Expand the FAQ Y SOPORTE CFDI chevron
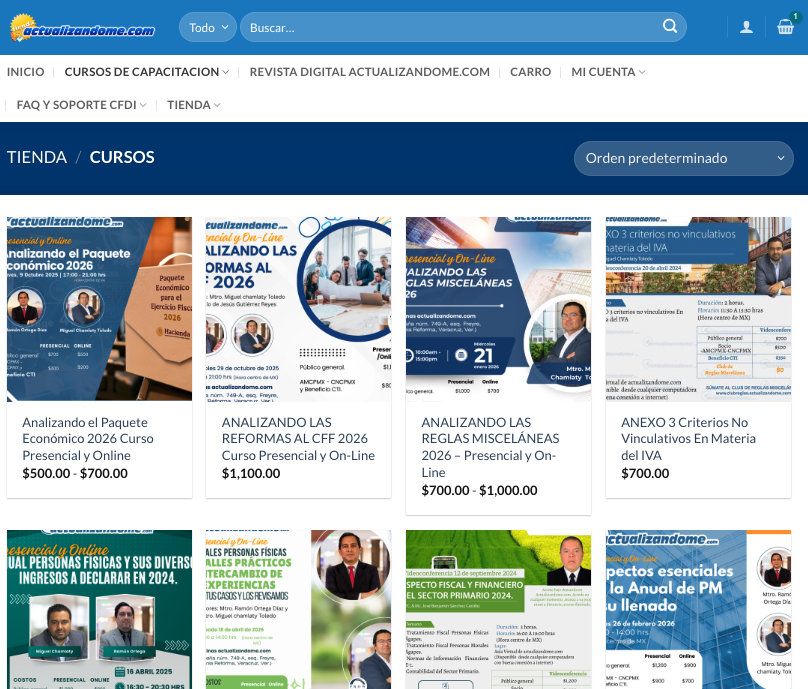This screenshot has width=808, height=689. point(143,105)
